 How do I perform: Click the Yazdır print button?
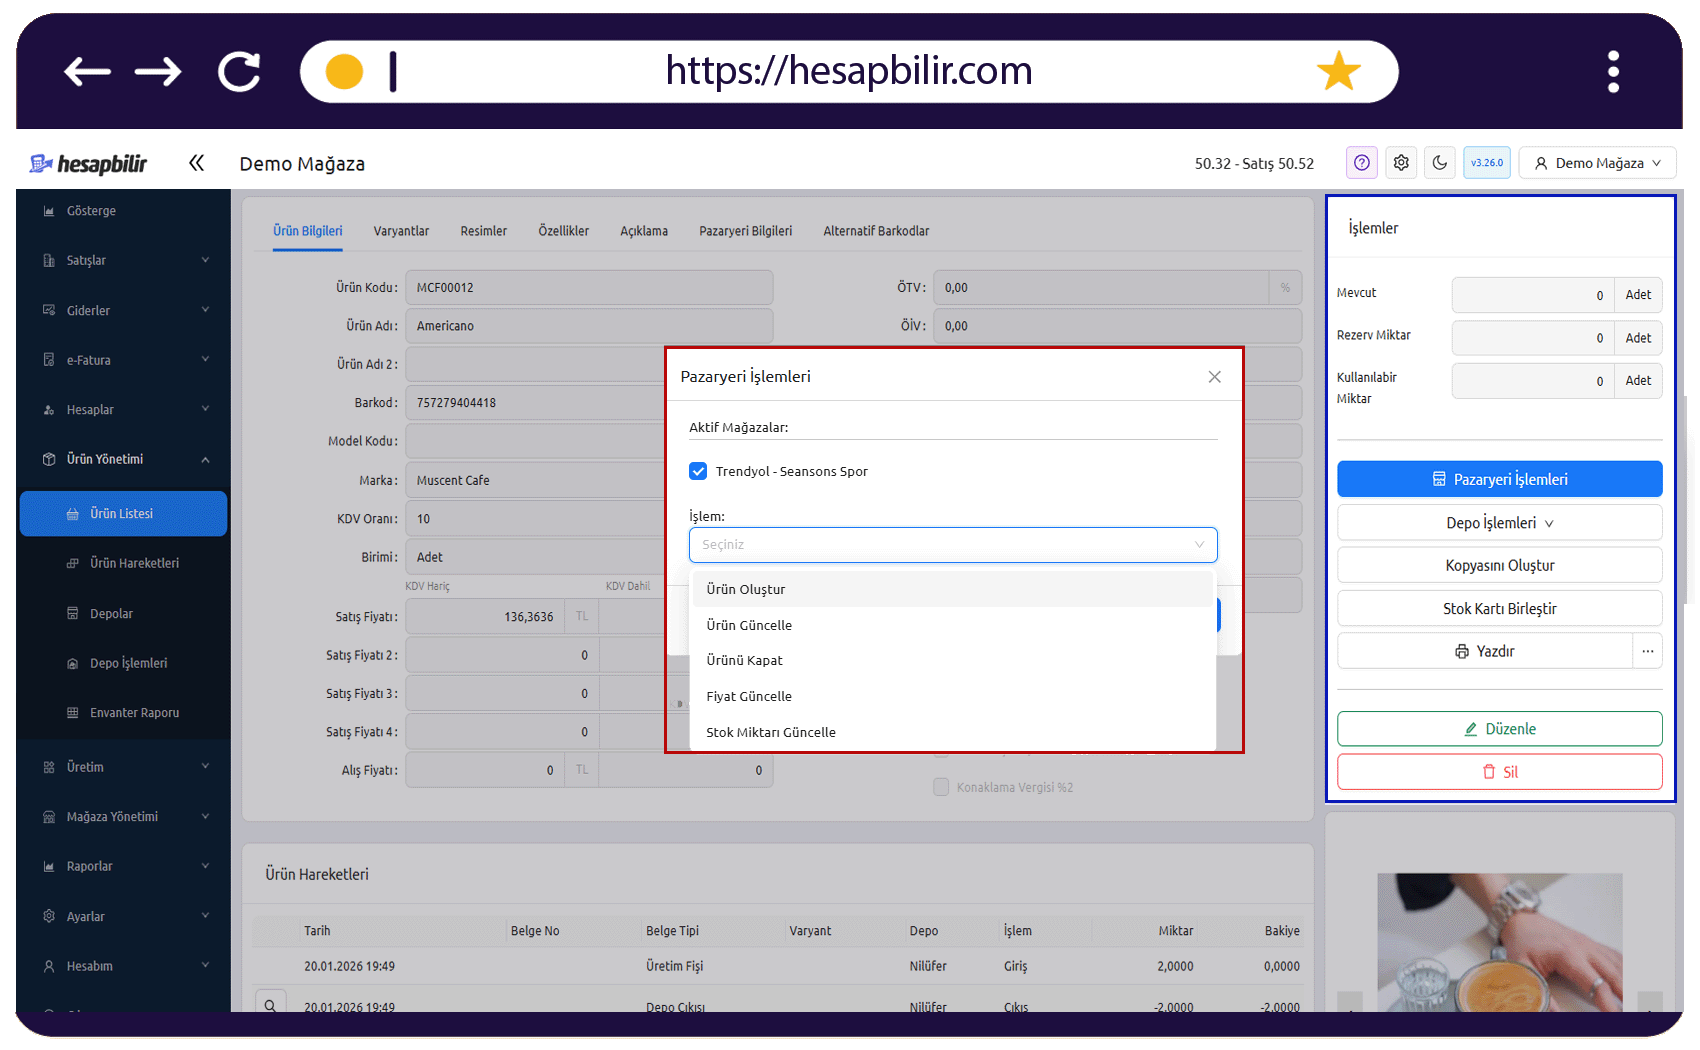click(1484, 651)
